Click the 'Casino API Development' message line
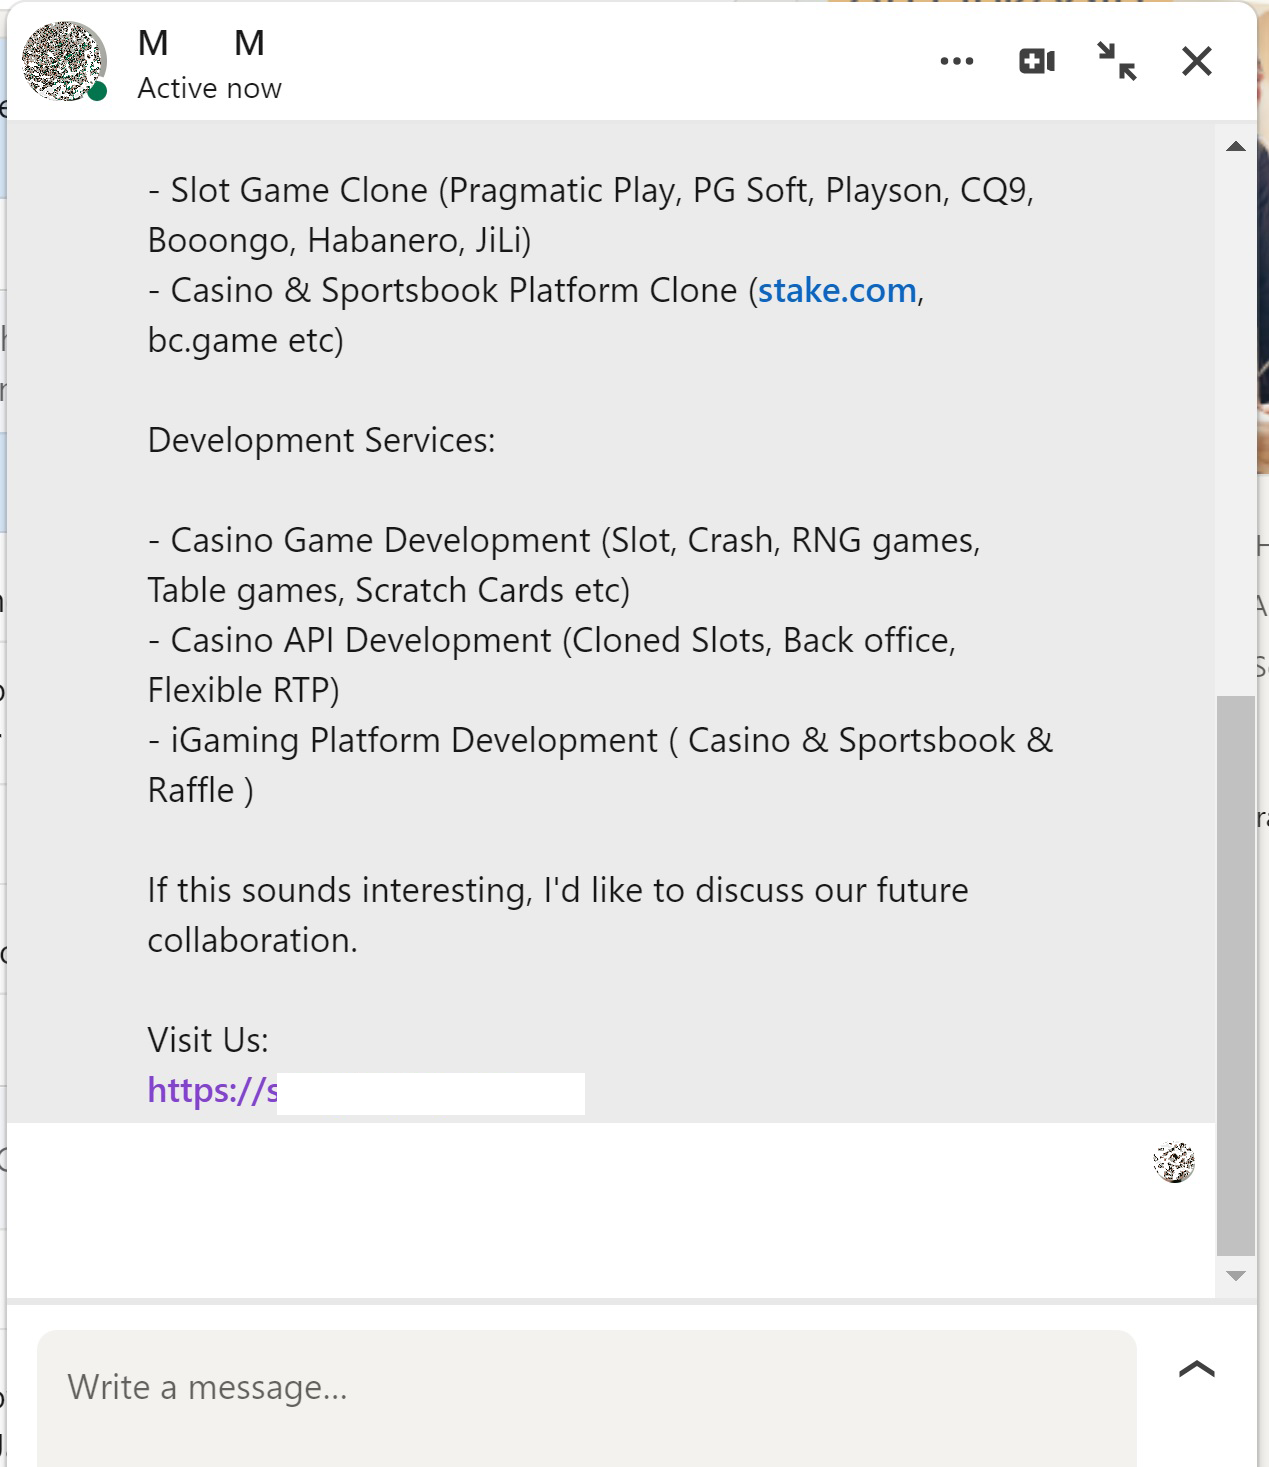This screenshot has height=1467, width=1269. (552, 665)
